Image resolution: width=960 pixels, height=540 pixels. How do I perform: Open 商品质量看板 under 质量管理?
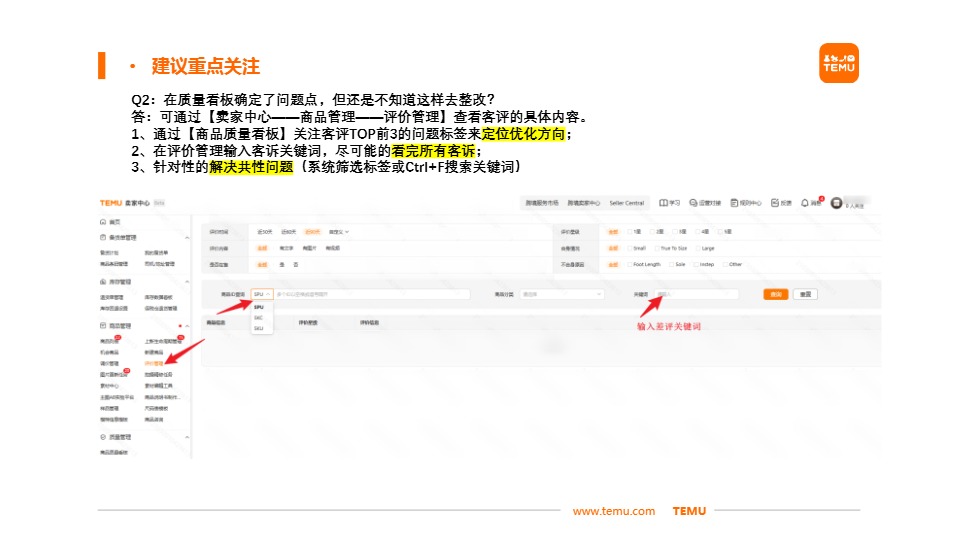[x=114, y=452]
